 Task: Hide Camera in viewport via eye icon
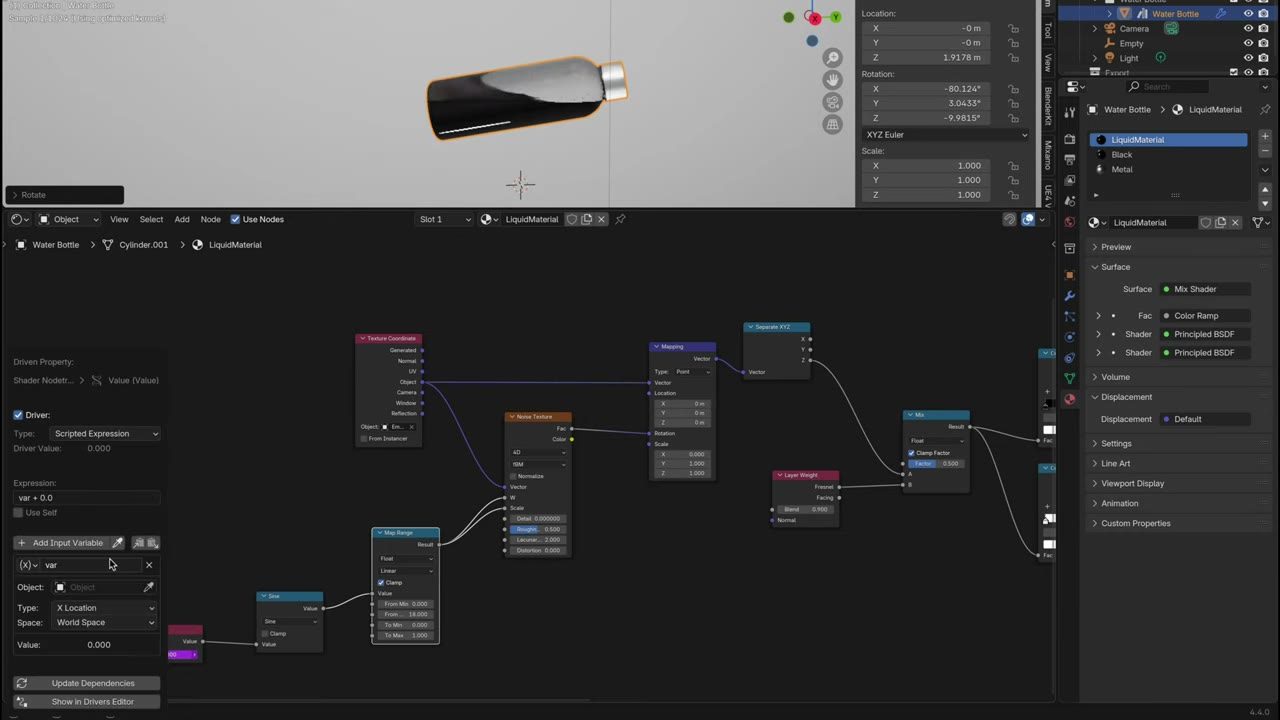click(x=1248, y=29)
